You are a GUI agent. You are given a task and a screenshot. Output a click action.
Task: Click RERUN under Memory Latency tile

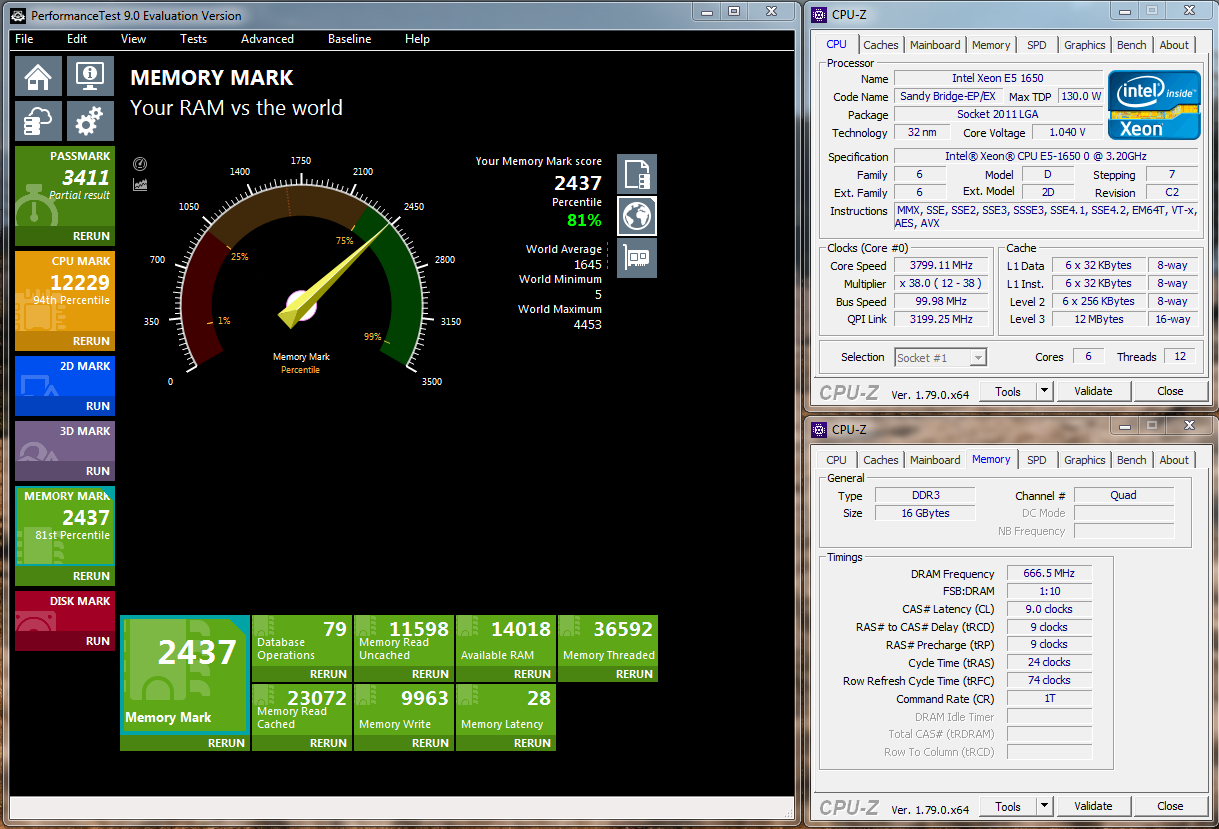pos(532,743)
